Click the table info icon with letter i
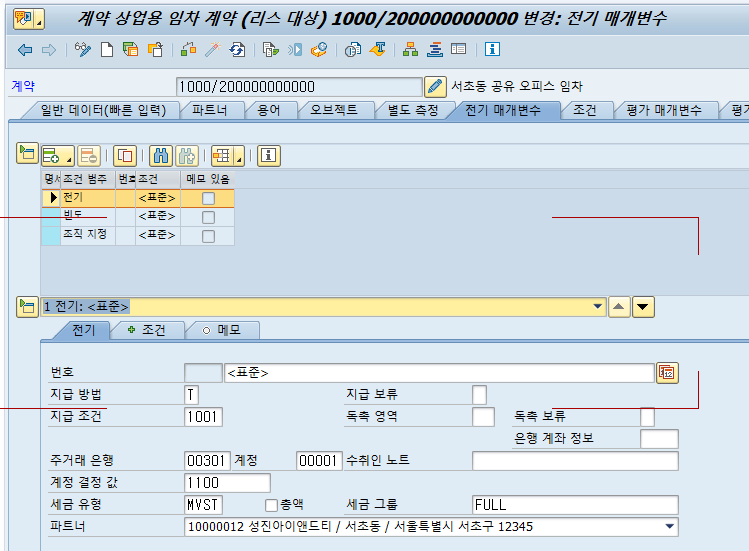 click(x=269, y=156)
